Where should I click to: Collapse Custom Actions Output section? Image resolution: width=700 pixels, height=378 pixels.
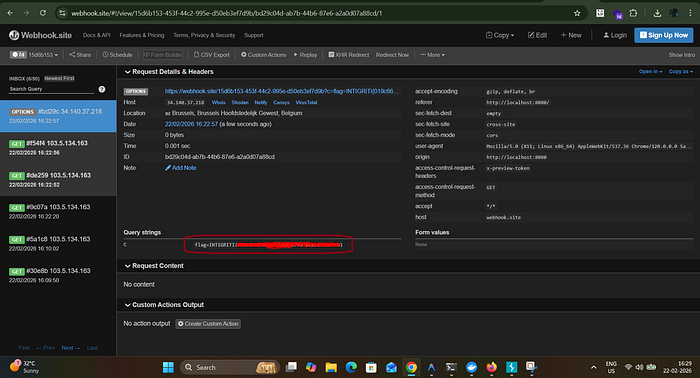[164, 305]
